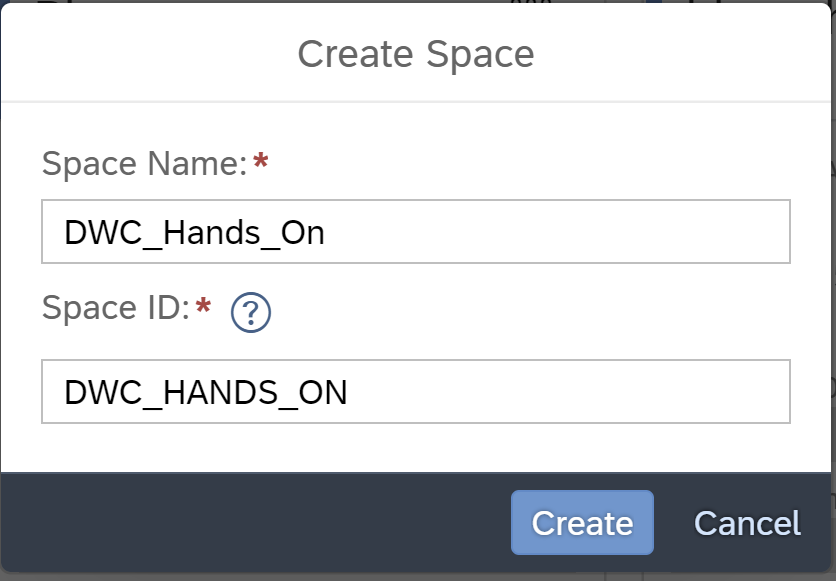This screenshot has width=836, height=581.
Task: Select the "Space Name:" label text
Action: 144,163
